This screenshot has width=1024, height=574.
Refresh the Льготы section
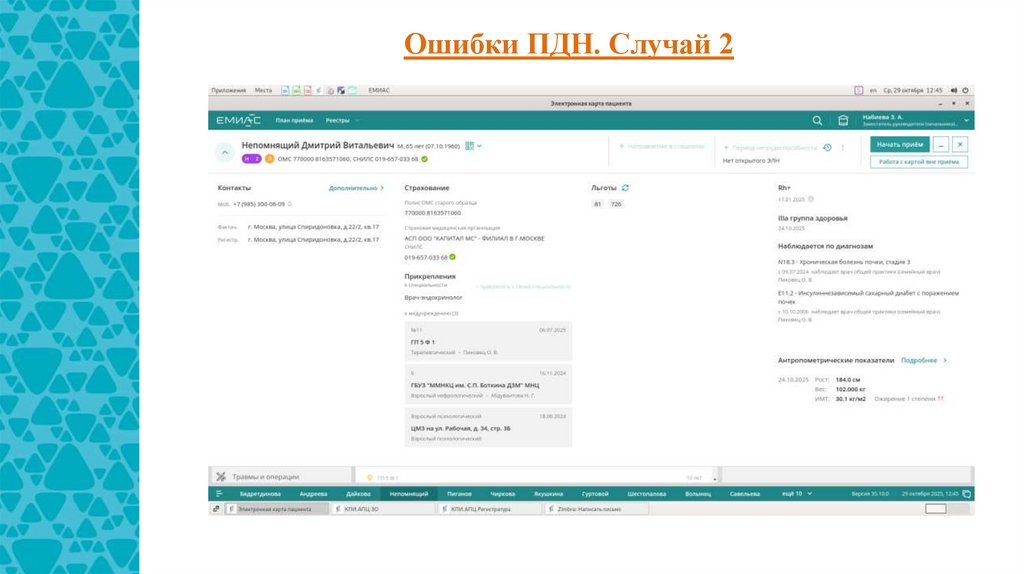(625, 187)
